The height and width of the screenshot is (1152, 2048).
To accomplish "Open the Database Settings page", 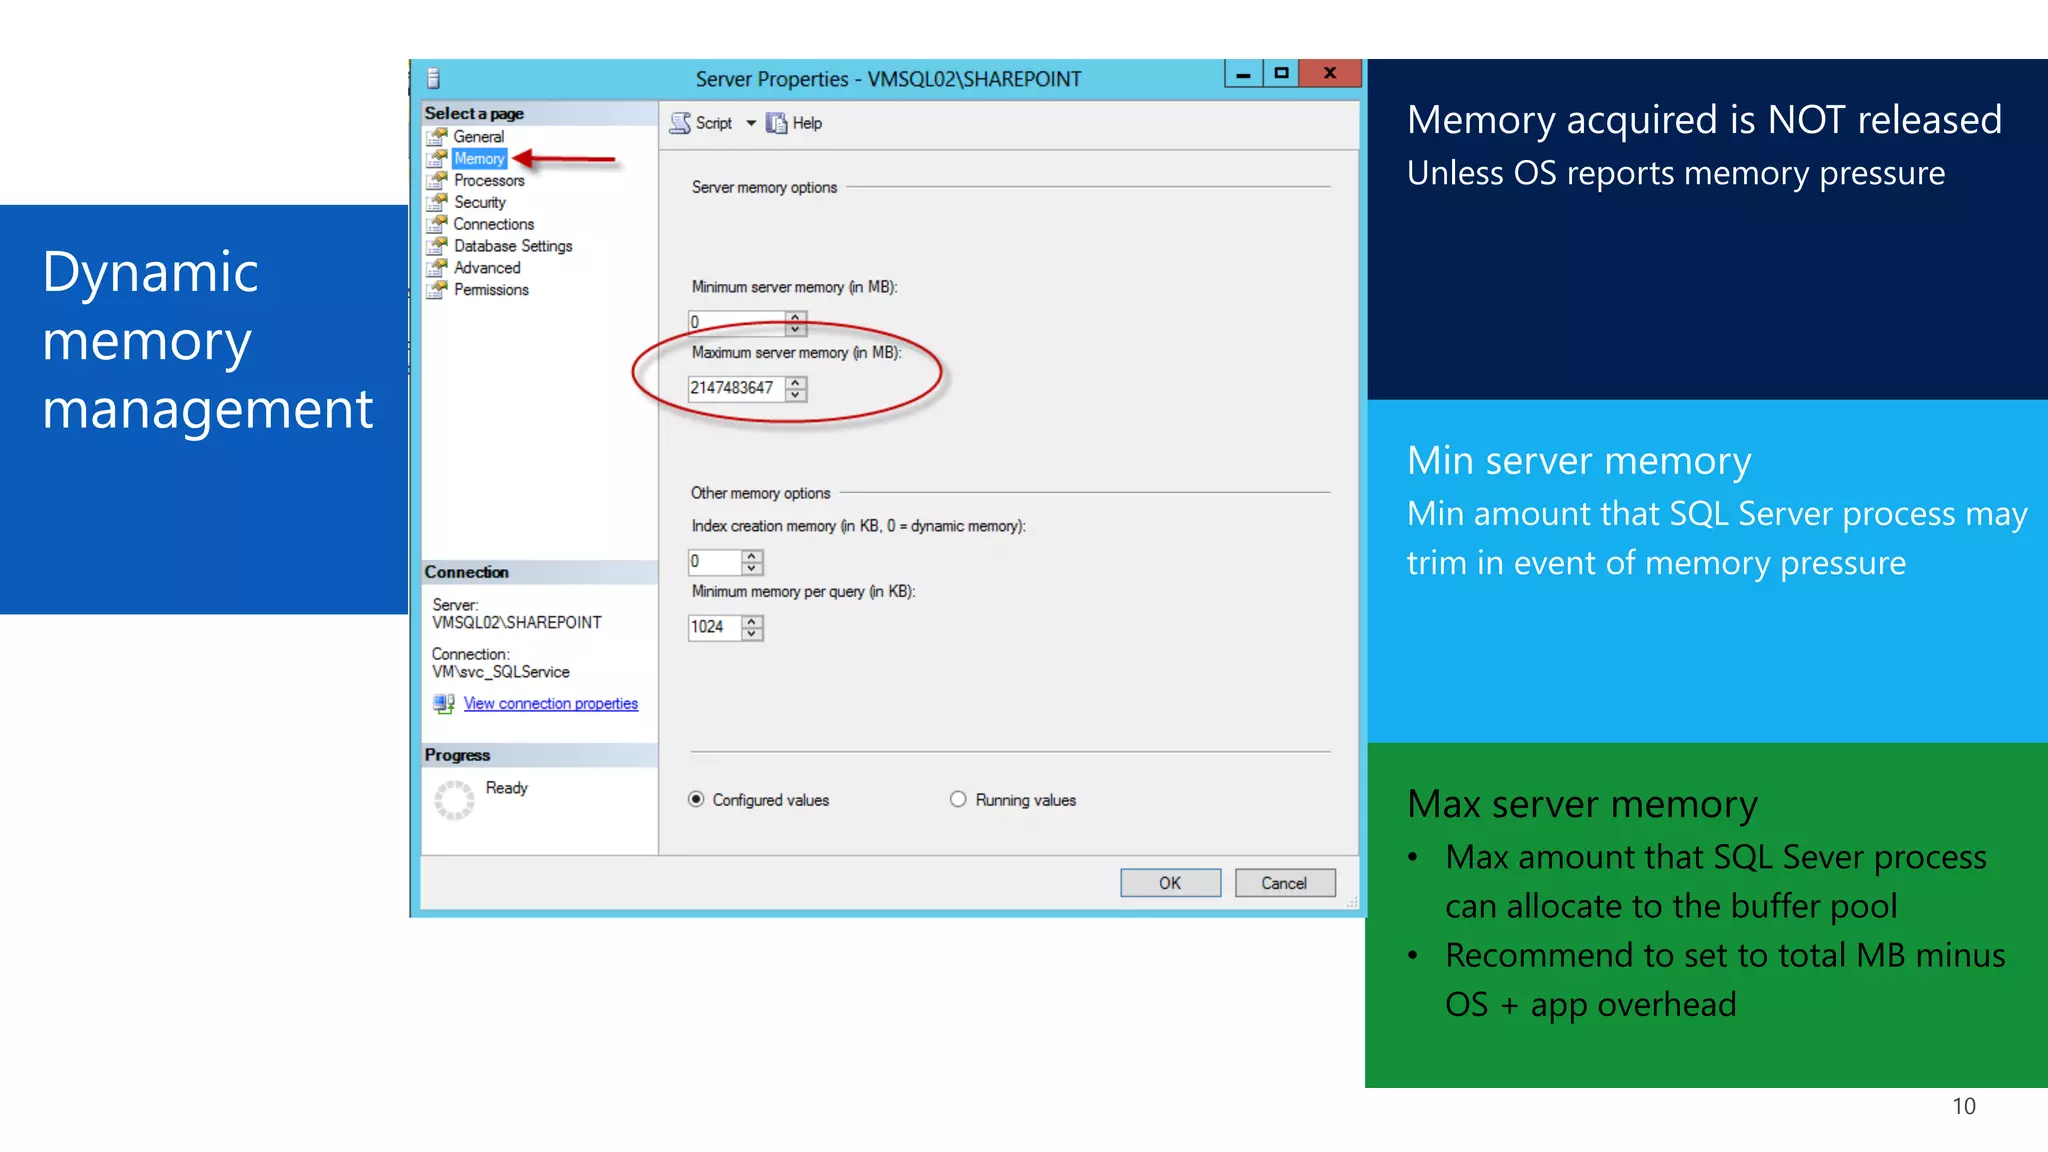I will pos(513,246).
